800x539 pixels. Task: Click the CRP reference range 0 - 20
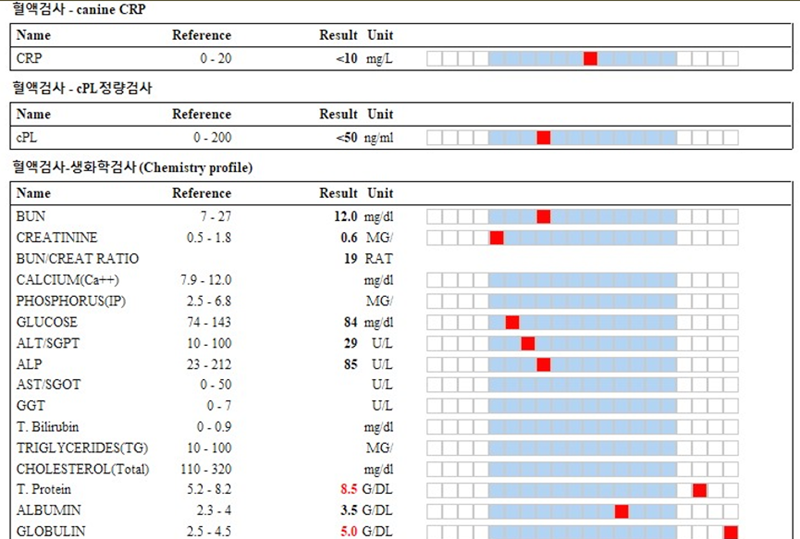point(215,59)
